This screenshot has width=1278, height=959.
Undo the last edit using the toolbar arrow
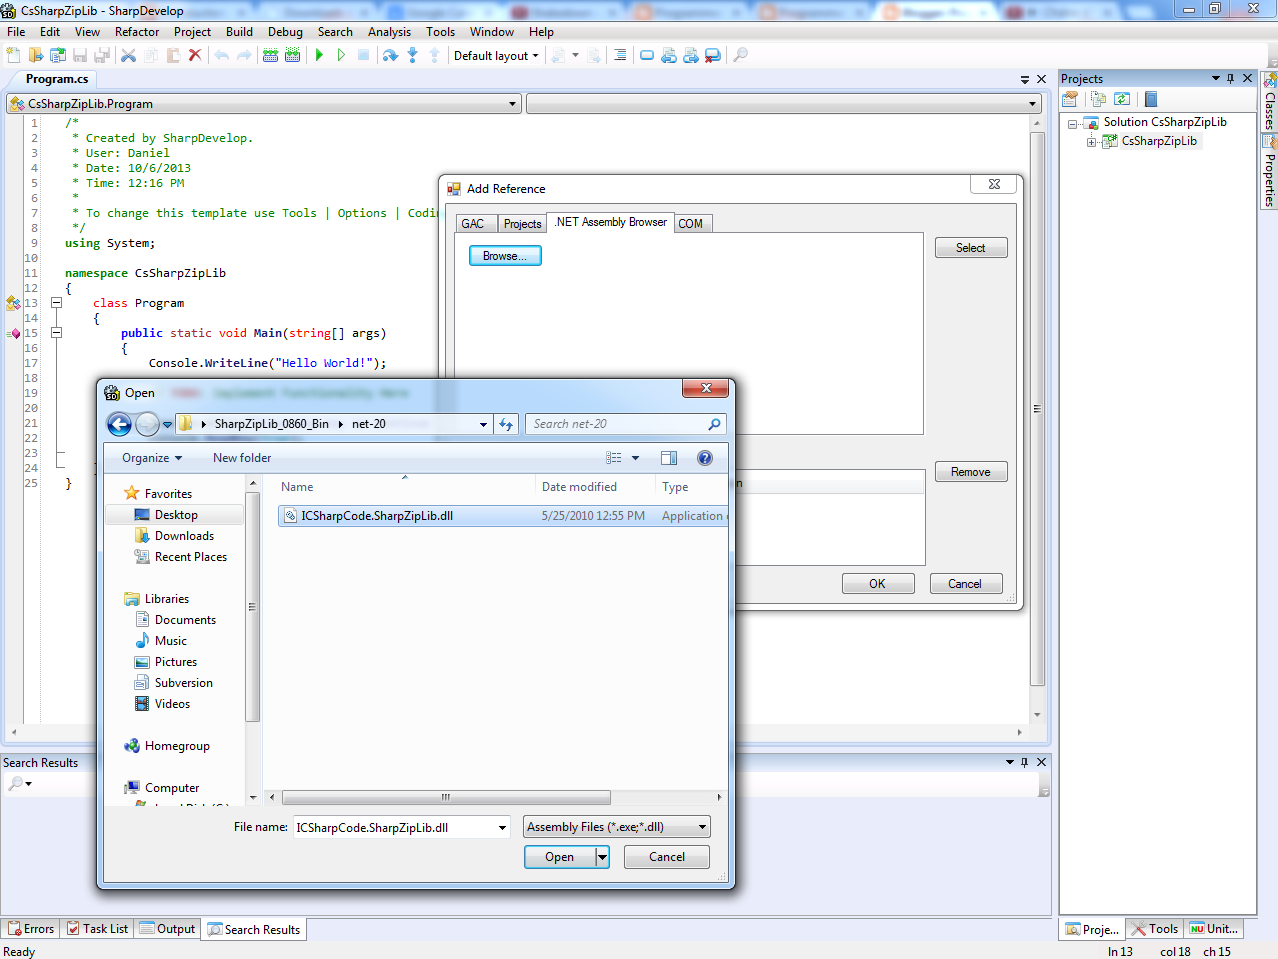tap(221, 55)
